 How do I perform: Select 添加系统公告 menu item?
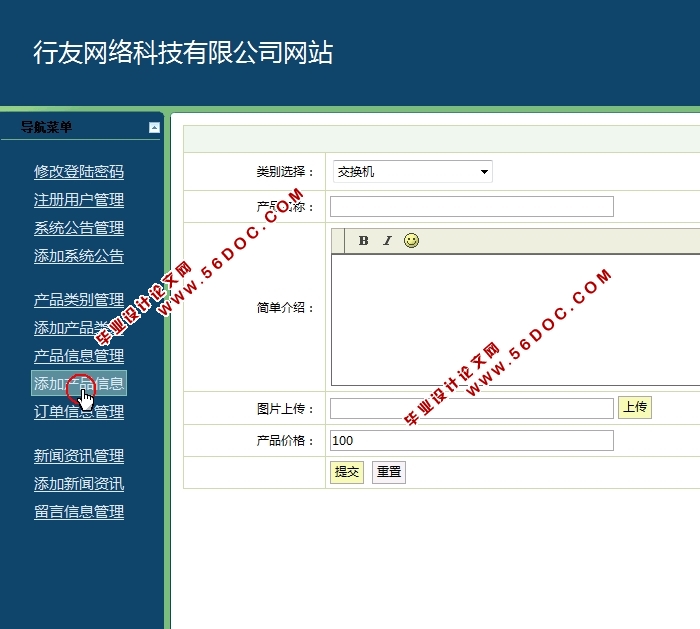click(x=79, y=256)
